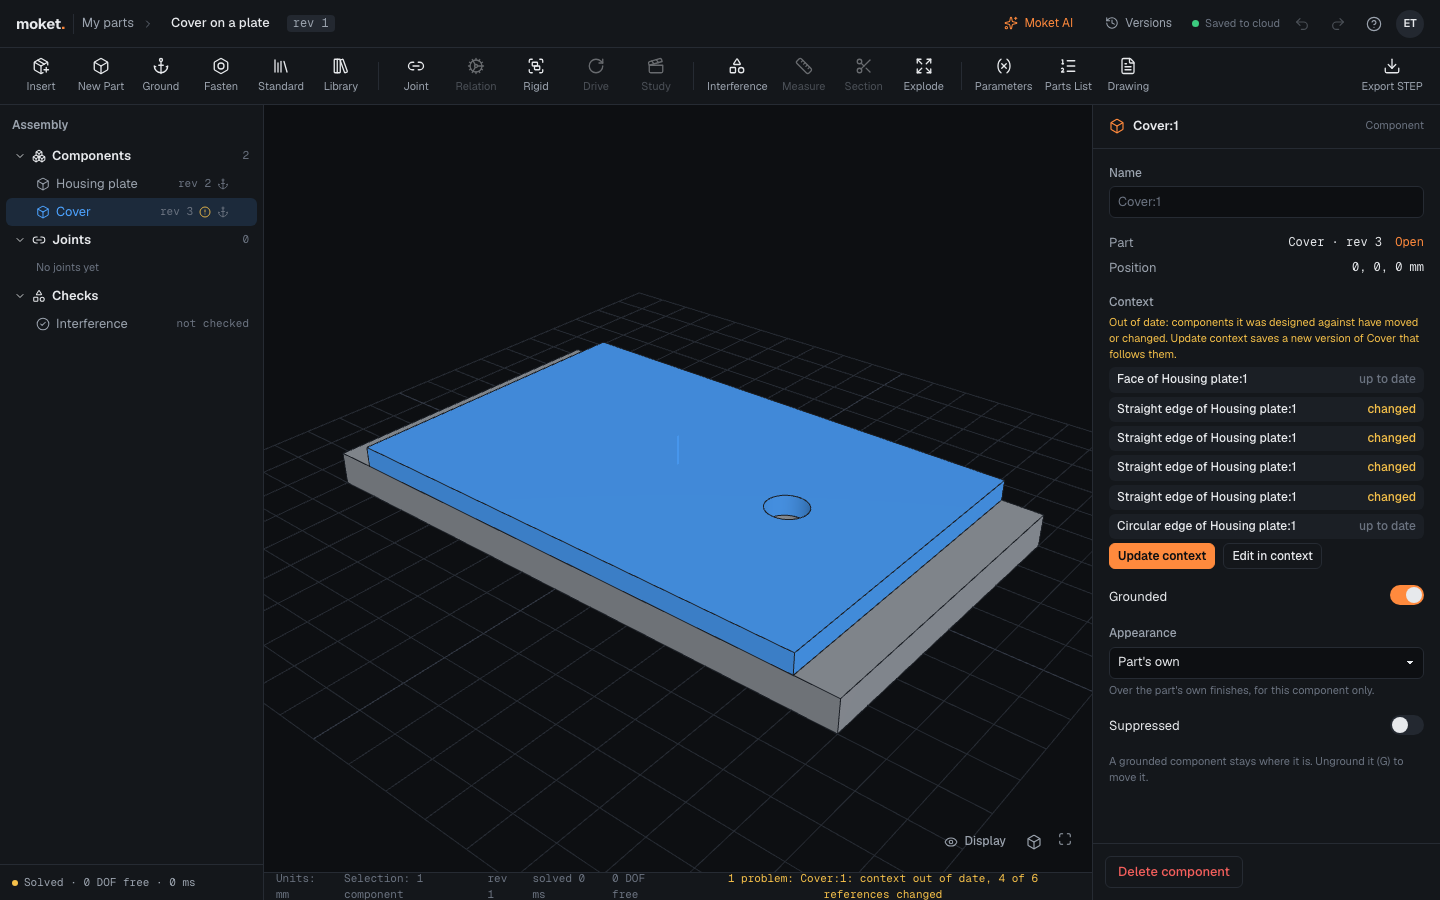Open Versions history
The width and height of the screenshot is (1440, 900).
tap(1138, 23)
